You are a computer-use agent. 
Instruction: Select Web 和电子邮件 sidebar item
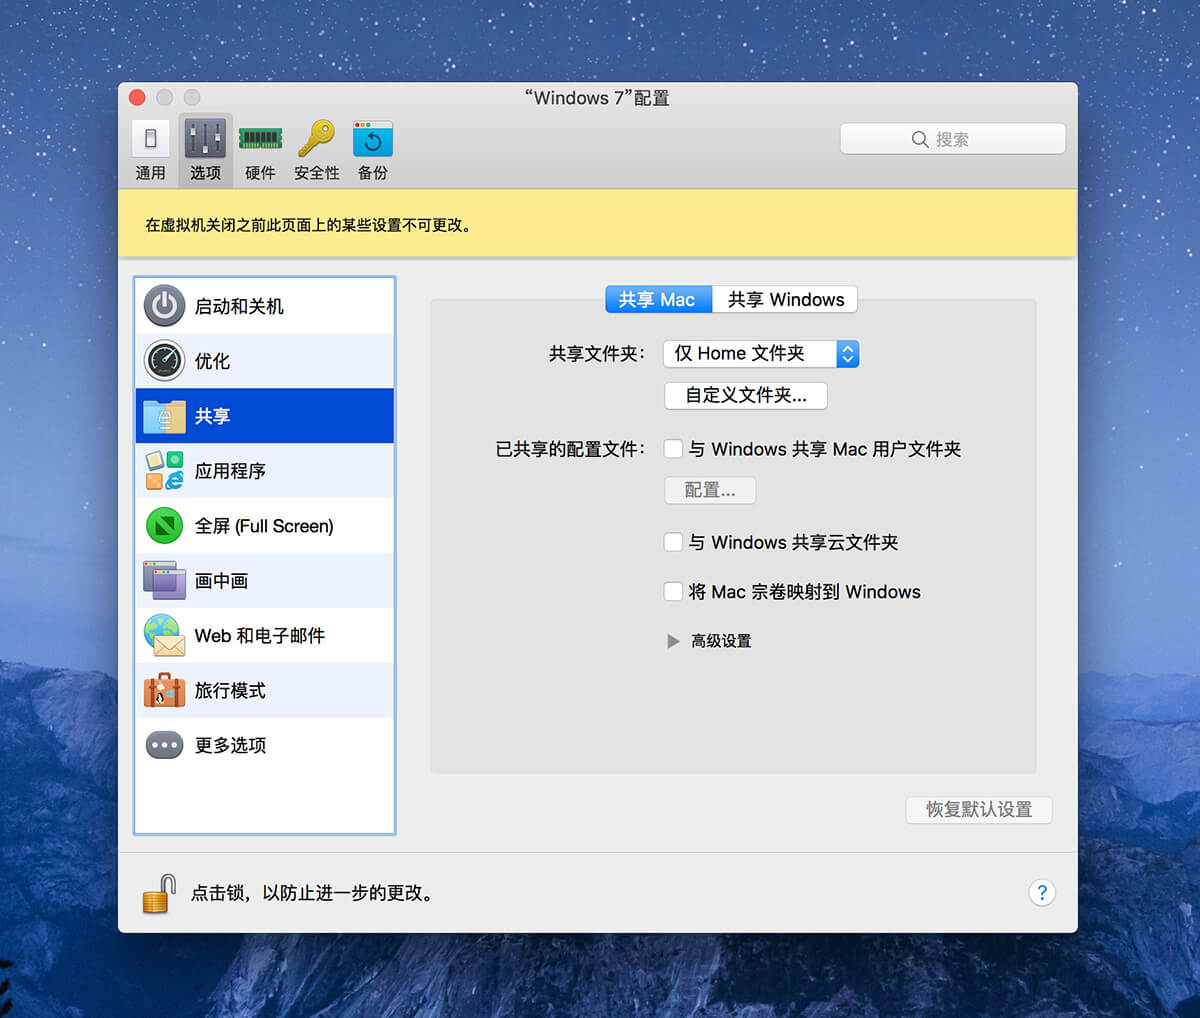[265, 635]
